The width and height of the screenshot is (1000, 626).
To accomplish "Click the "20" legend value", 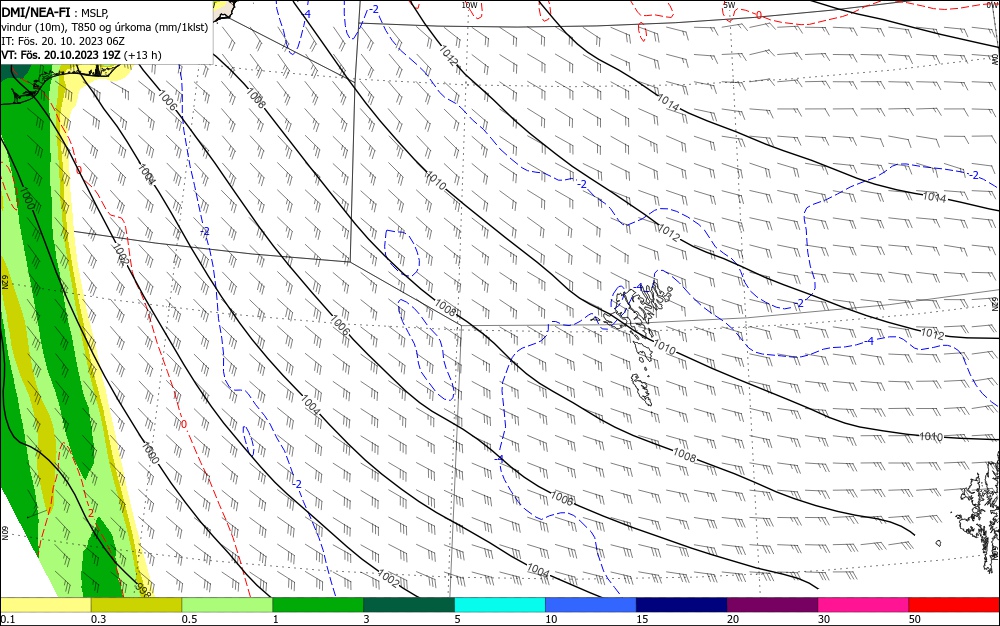I will (x=733, y=619).
